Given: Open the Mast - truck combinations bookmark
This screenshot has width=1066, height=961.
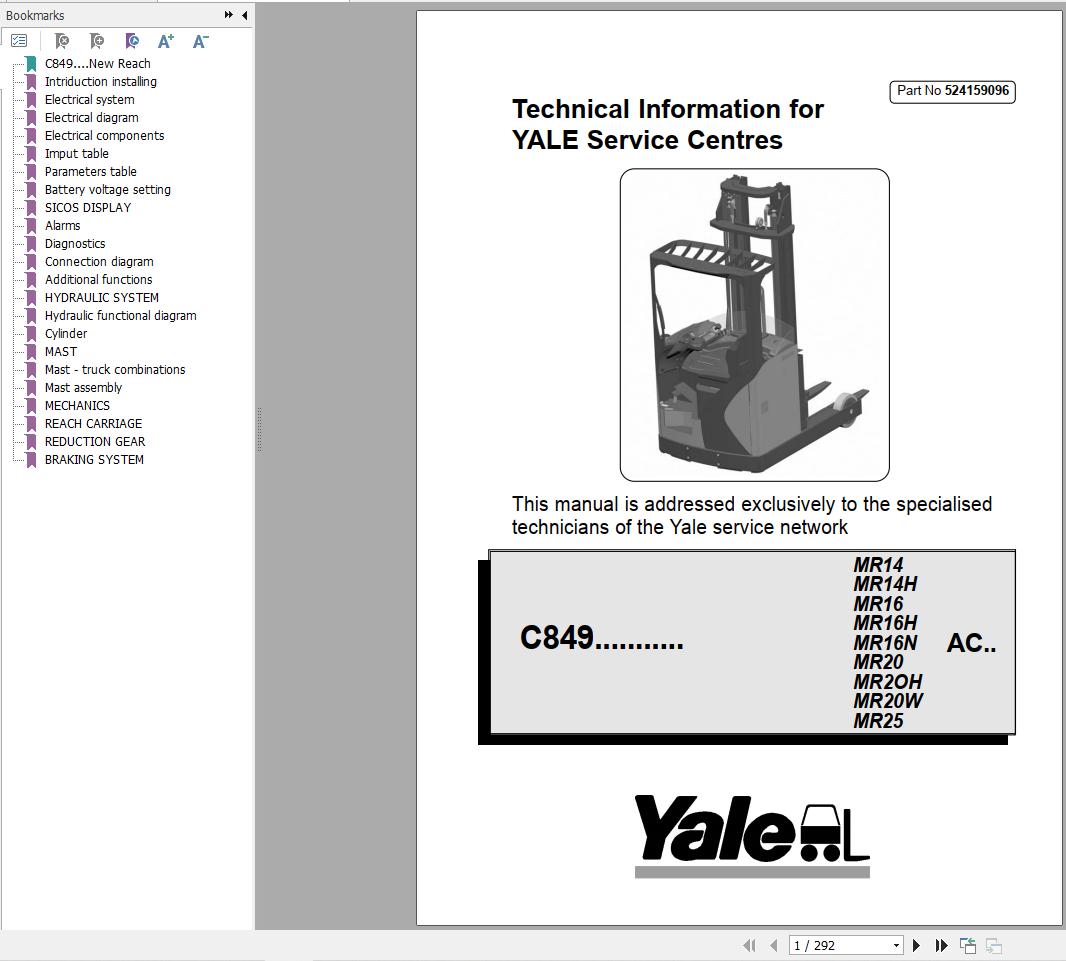Looking at the screenshot, I should point(115,370).
